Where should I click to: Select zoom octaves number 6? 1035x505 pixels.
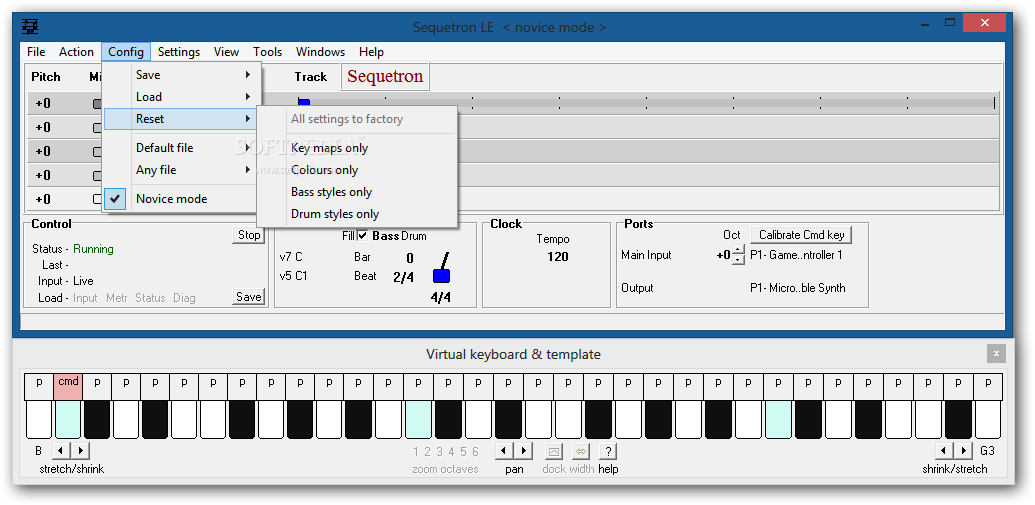475,452
